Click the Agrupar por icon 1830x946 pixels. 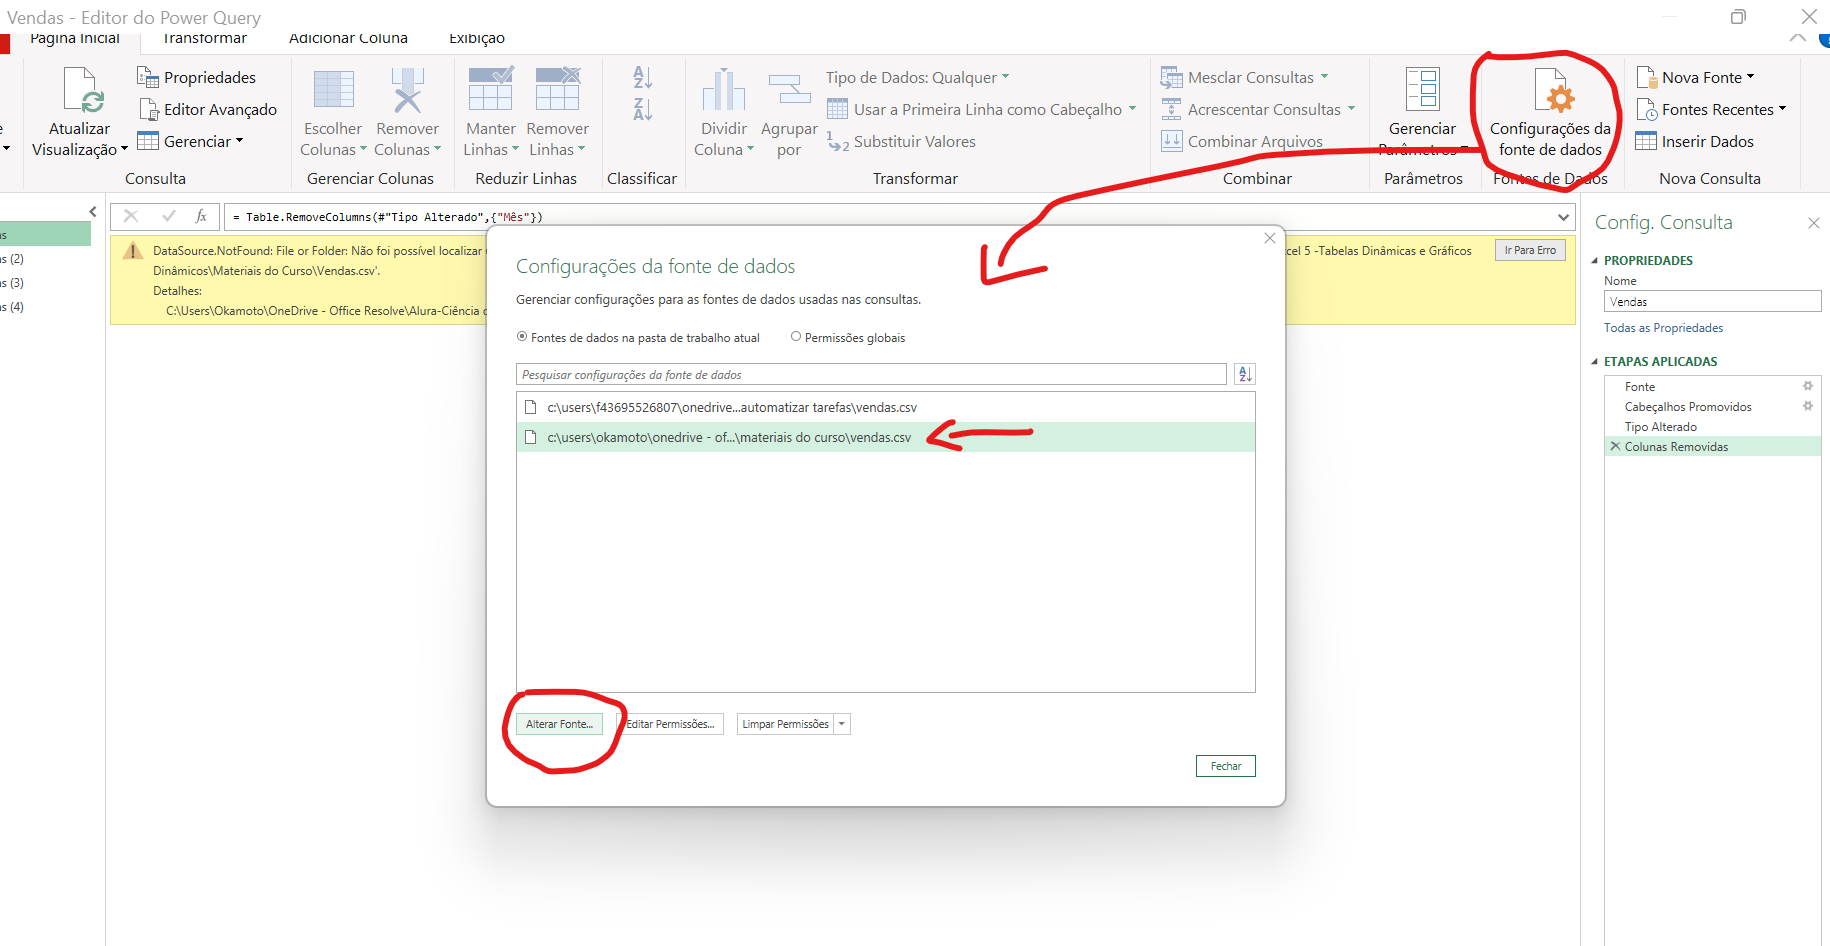coord(789,90)
